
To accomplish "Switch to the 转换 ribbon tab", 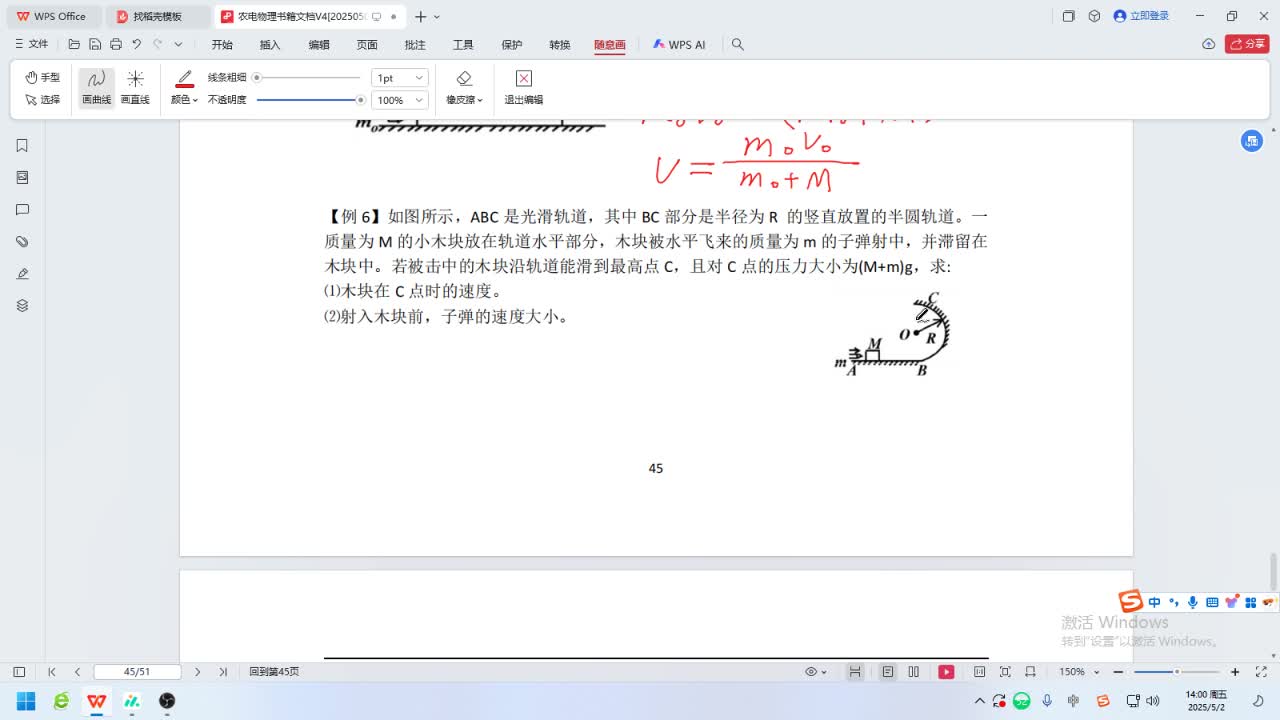I will click(x=560, y=45).
